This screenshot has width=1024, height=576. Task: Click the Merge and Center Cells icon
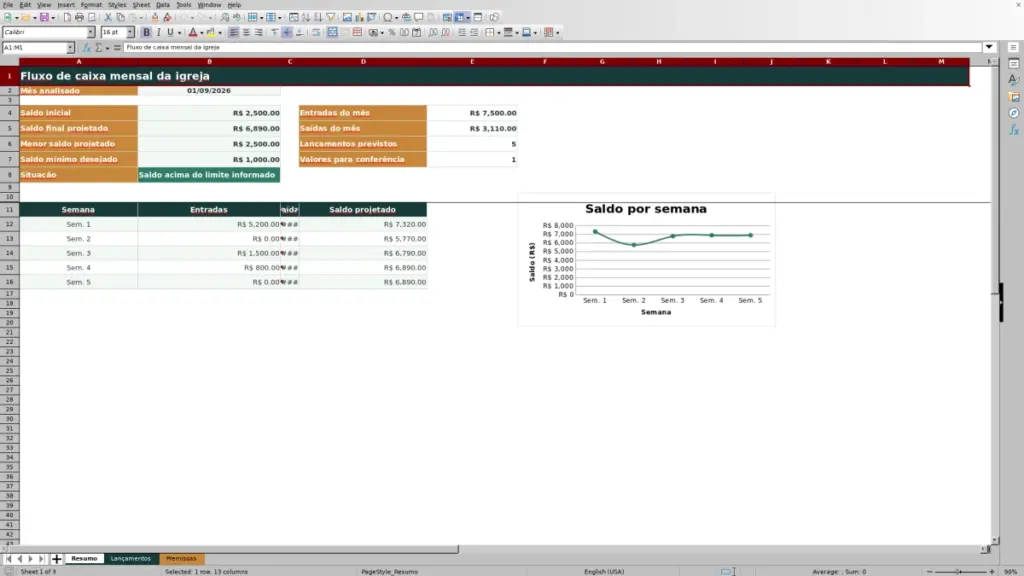[332, 33]
